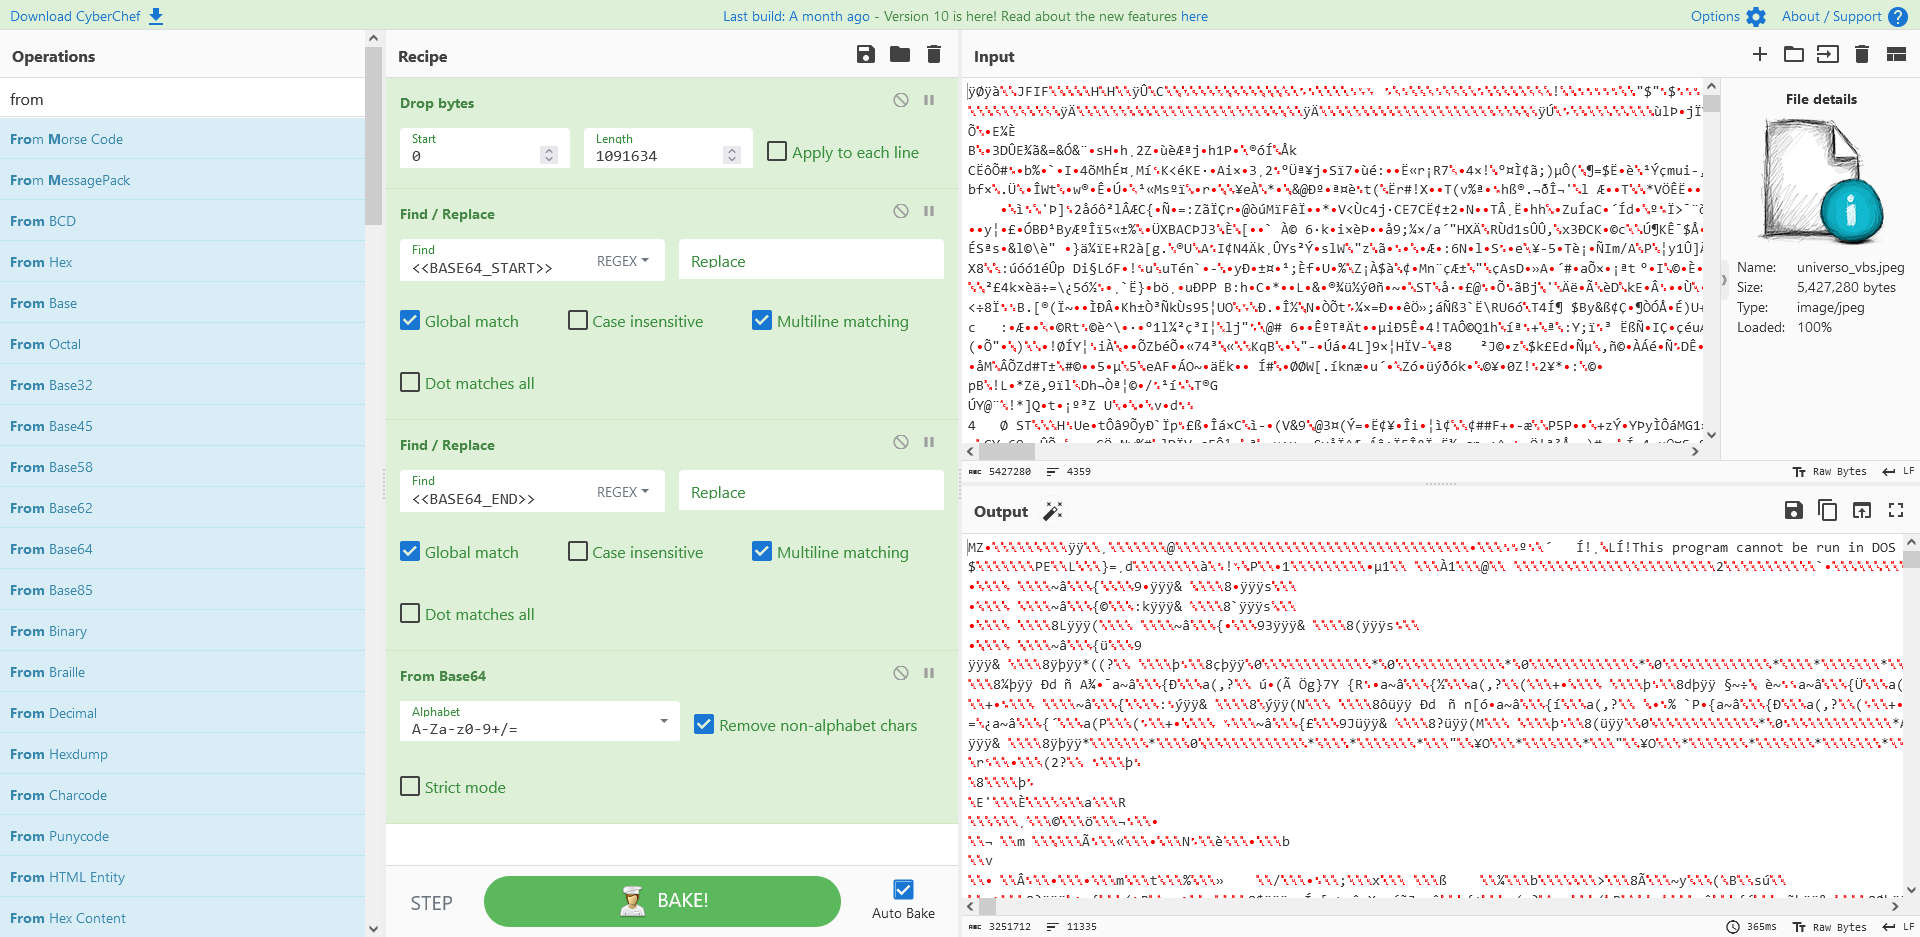The width and height of the screenshot is (1920, 937).
Task: Disable the Drop bytes operation
Action: point(901,100)
